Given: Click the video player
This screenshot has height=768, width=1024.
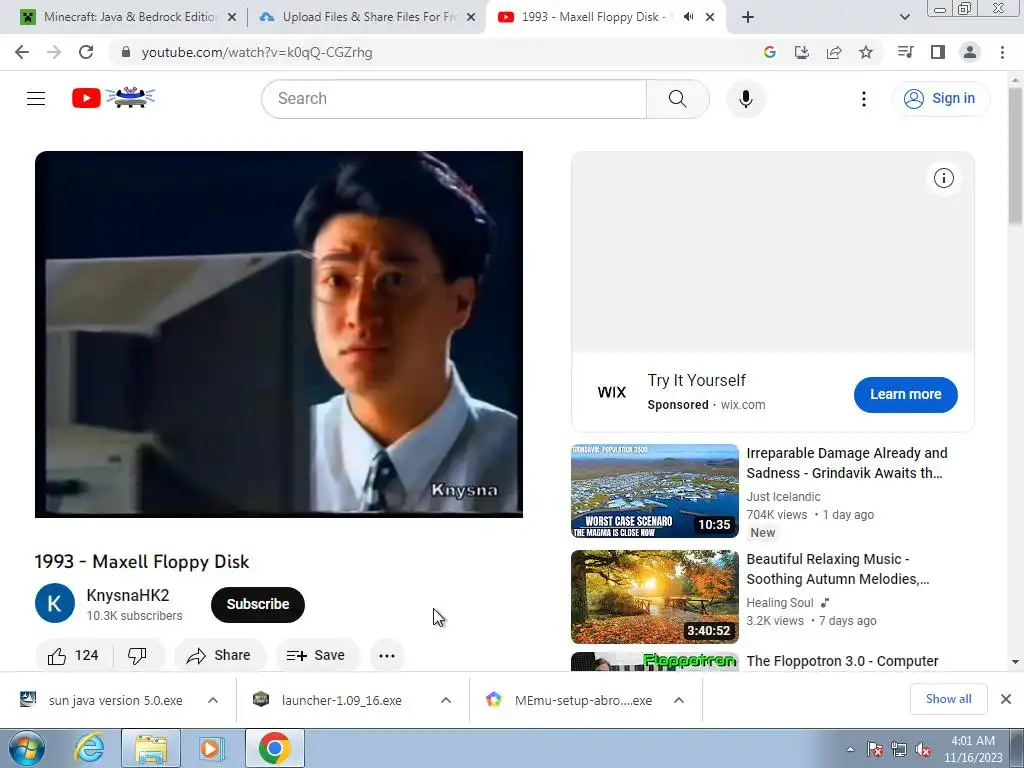Looking at the screenshot, I should point(279,334).
